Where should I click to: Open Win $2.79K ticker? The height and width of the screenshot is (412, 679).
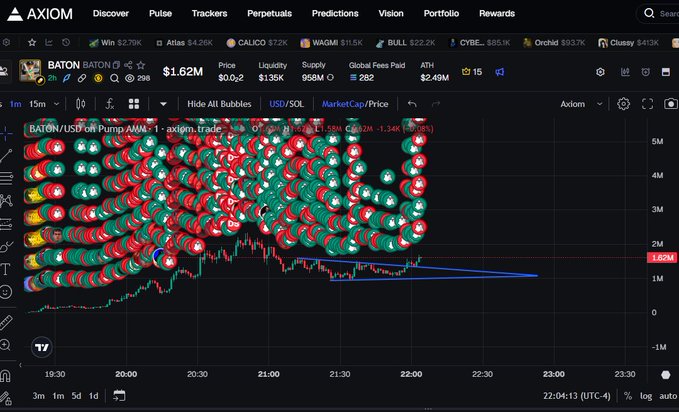(x=115, y=42)
